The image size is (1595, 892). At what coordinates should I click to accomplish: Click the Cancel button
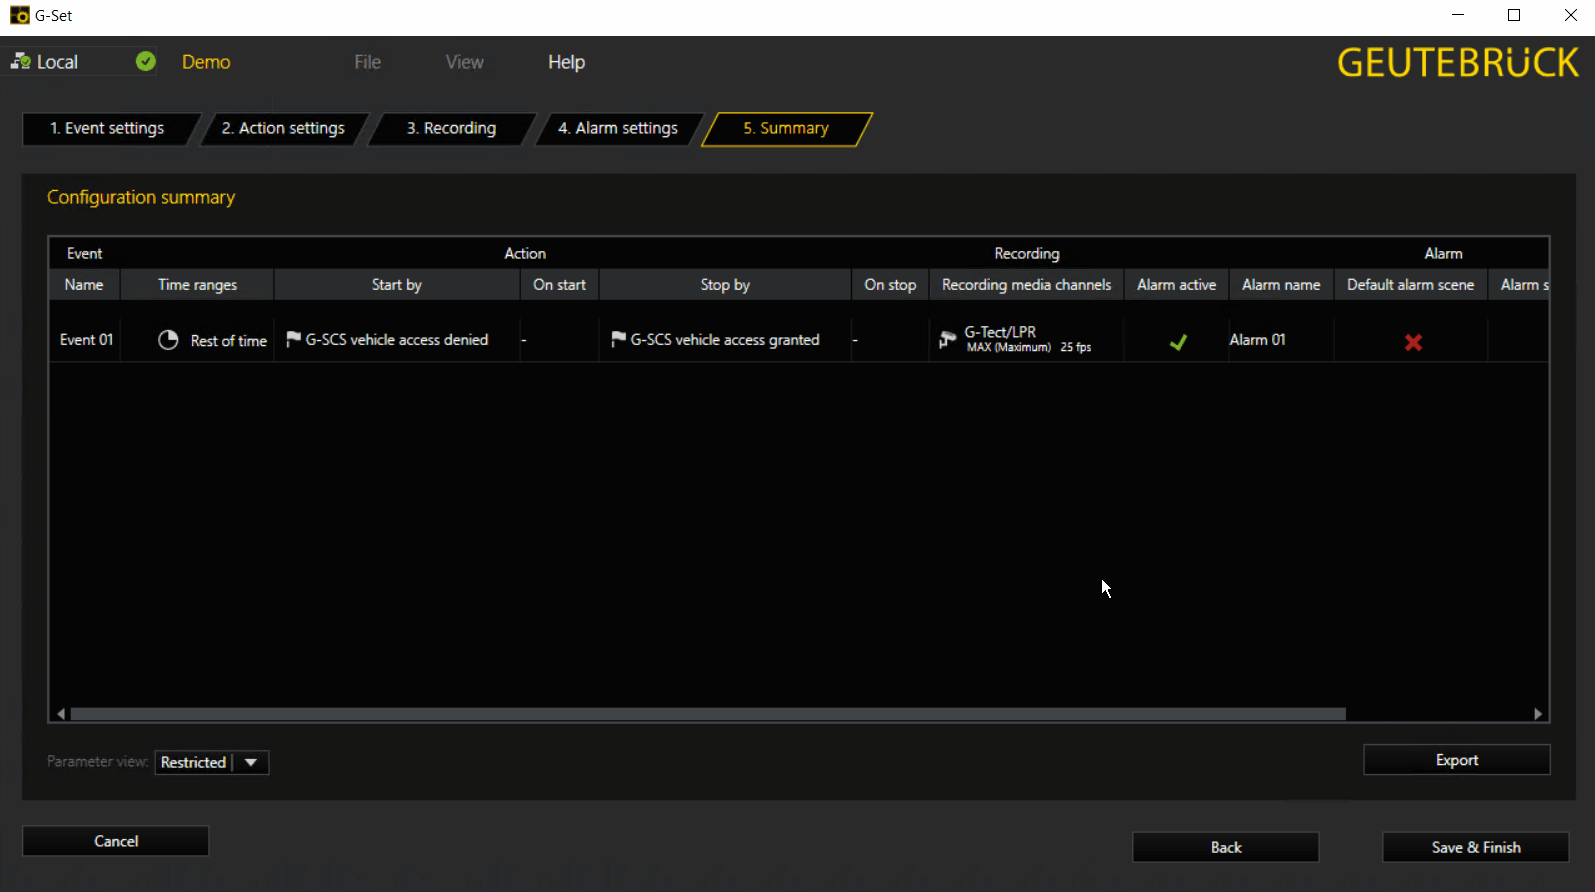pos(116,841)
